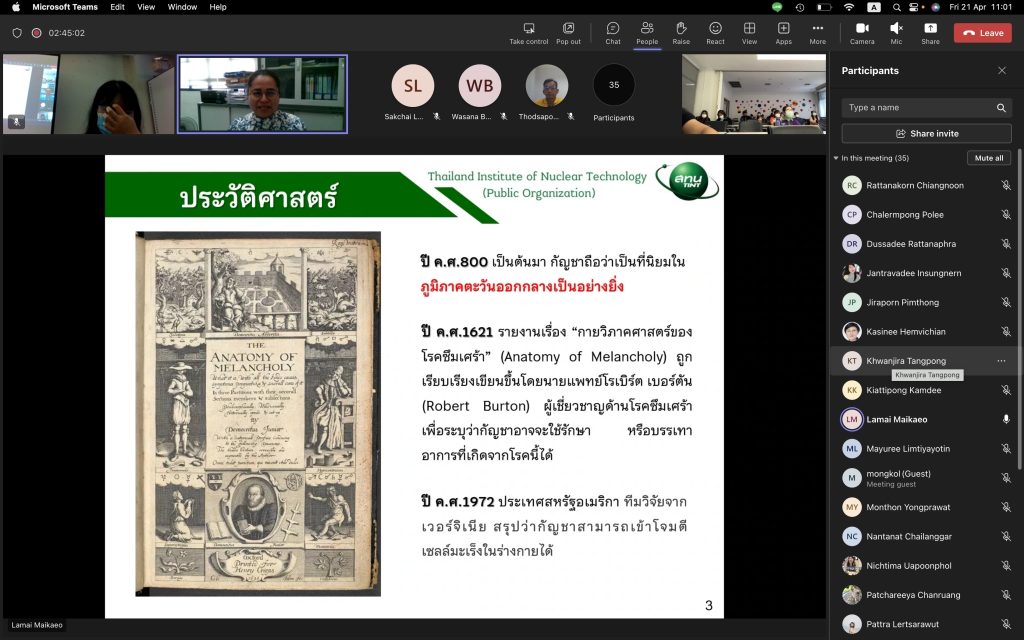Toggle the People panel

coord(647,33)
